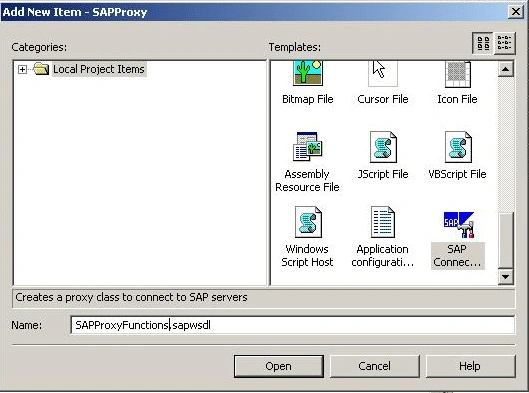Click the "Bitmap File" label text
This screenshot has width=529, height=393.
pyautogui.click(x=308, y=99)
